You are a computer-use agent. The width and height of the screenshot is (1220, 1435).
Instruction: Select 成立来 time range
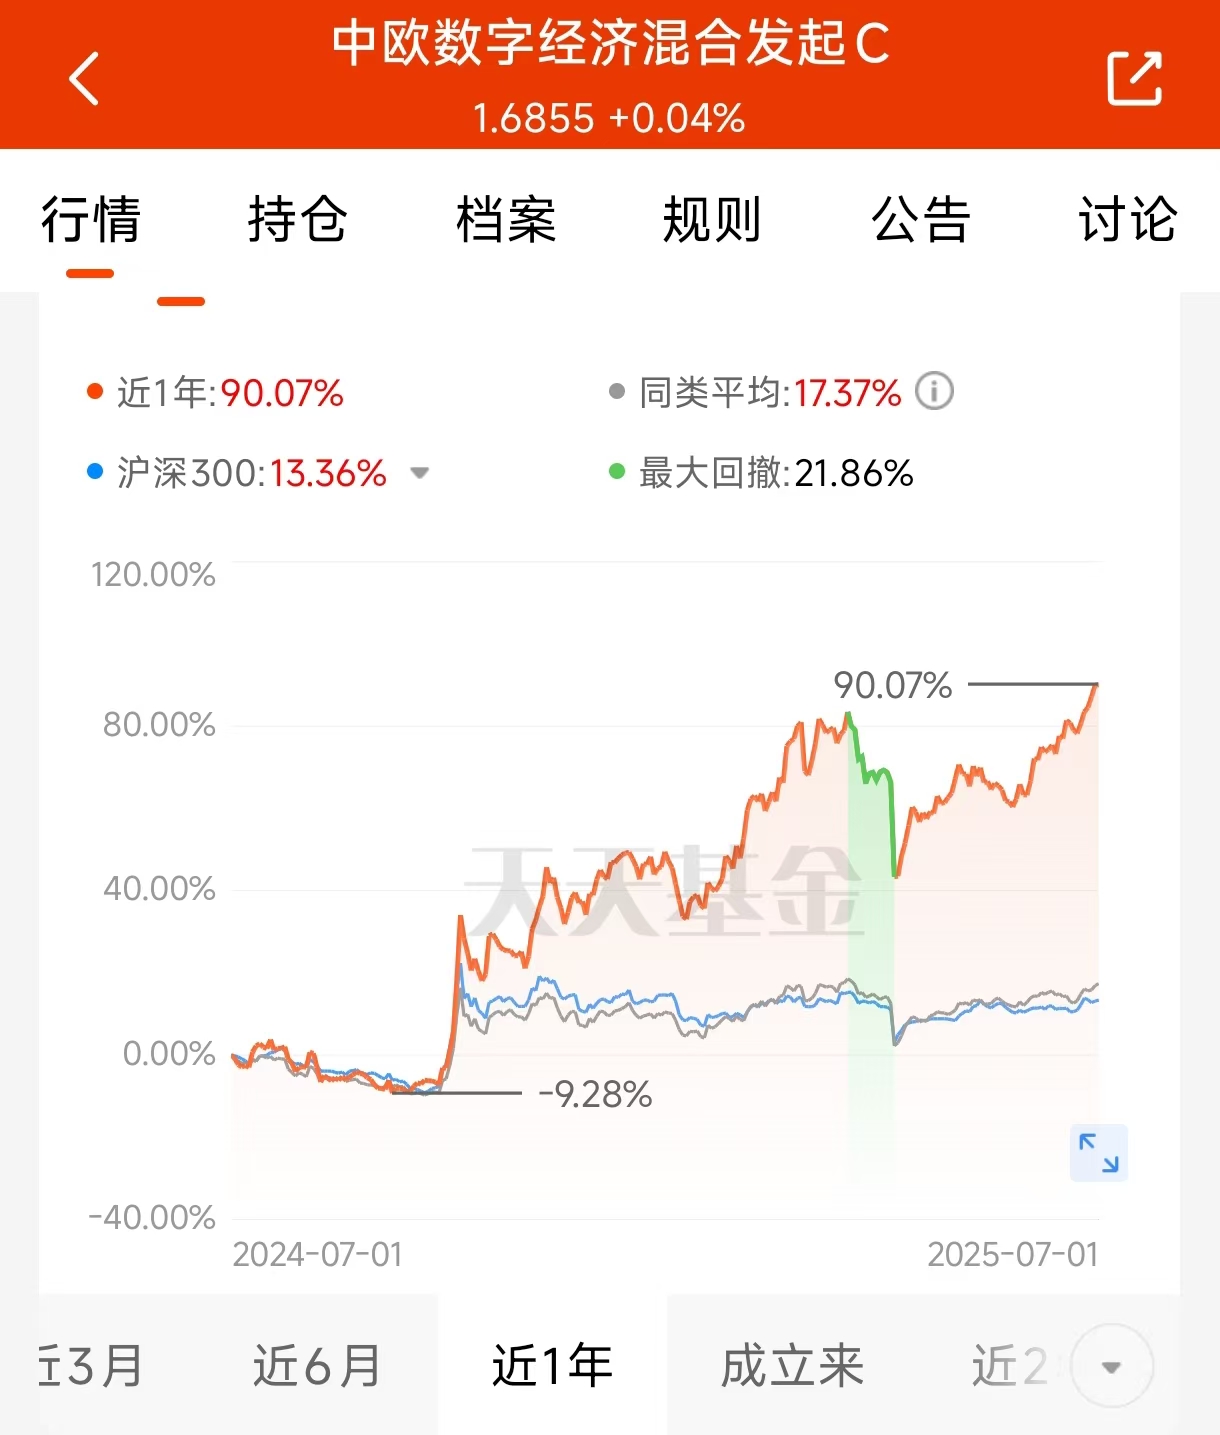click(792, 1366)
